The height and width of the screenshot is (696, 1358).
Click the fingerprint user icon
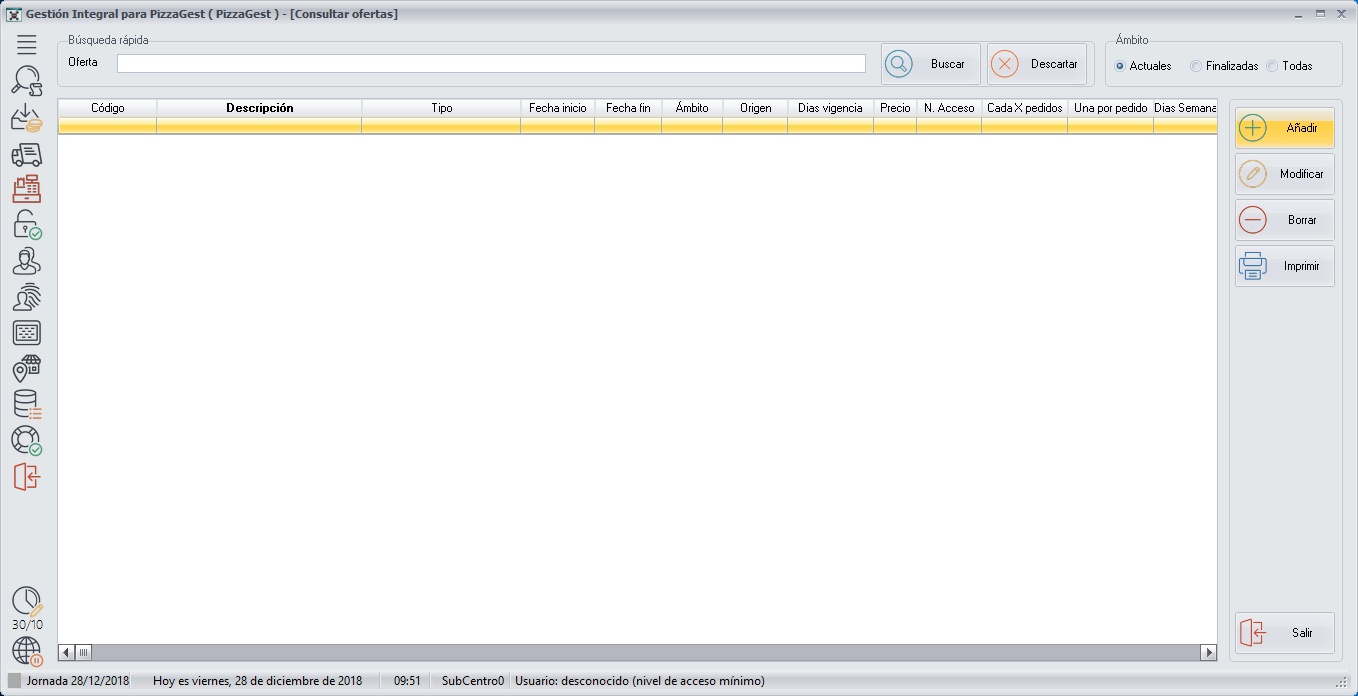(x=27, y=297)
